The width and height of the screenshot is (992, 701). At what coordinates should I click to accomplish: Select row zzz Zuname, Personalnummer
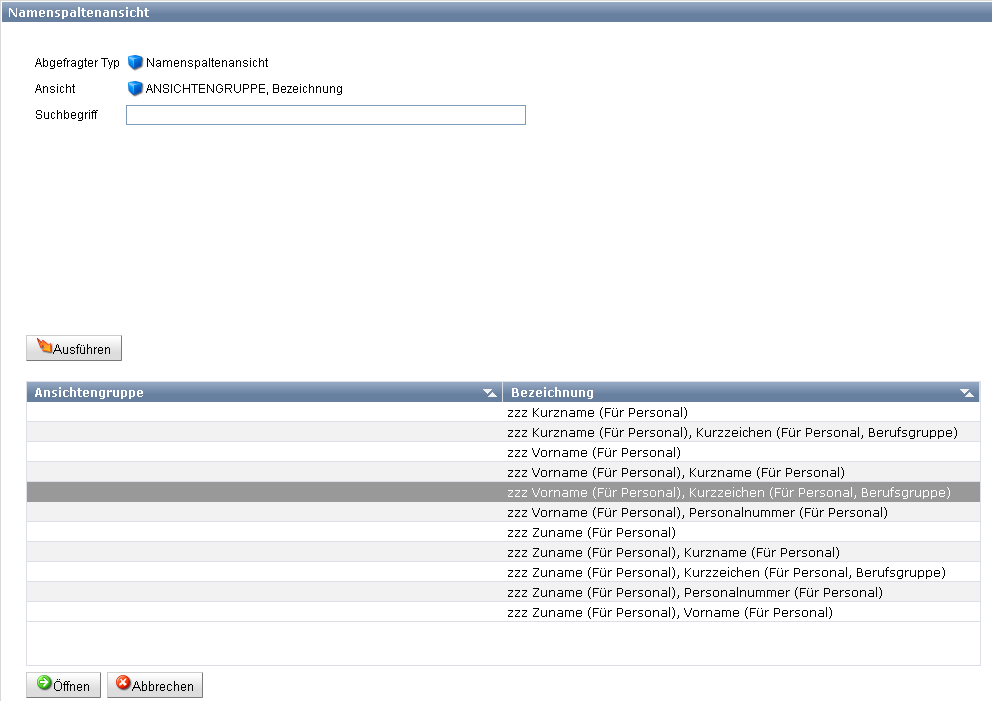pyautogui.click(x=694, y=592)
